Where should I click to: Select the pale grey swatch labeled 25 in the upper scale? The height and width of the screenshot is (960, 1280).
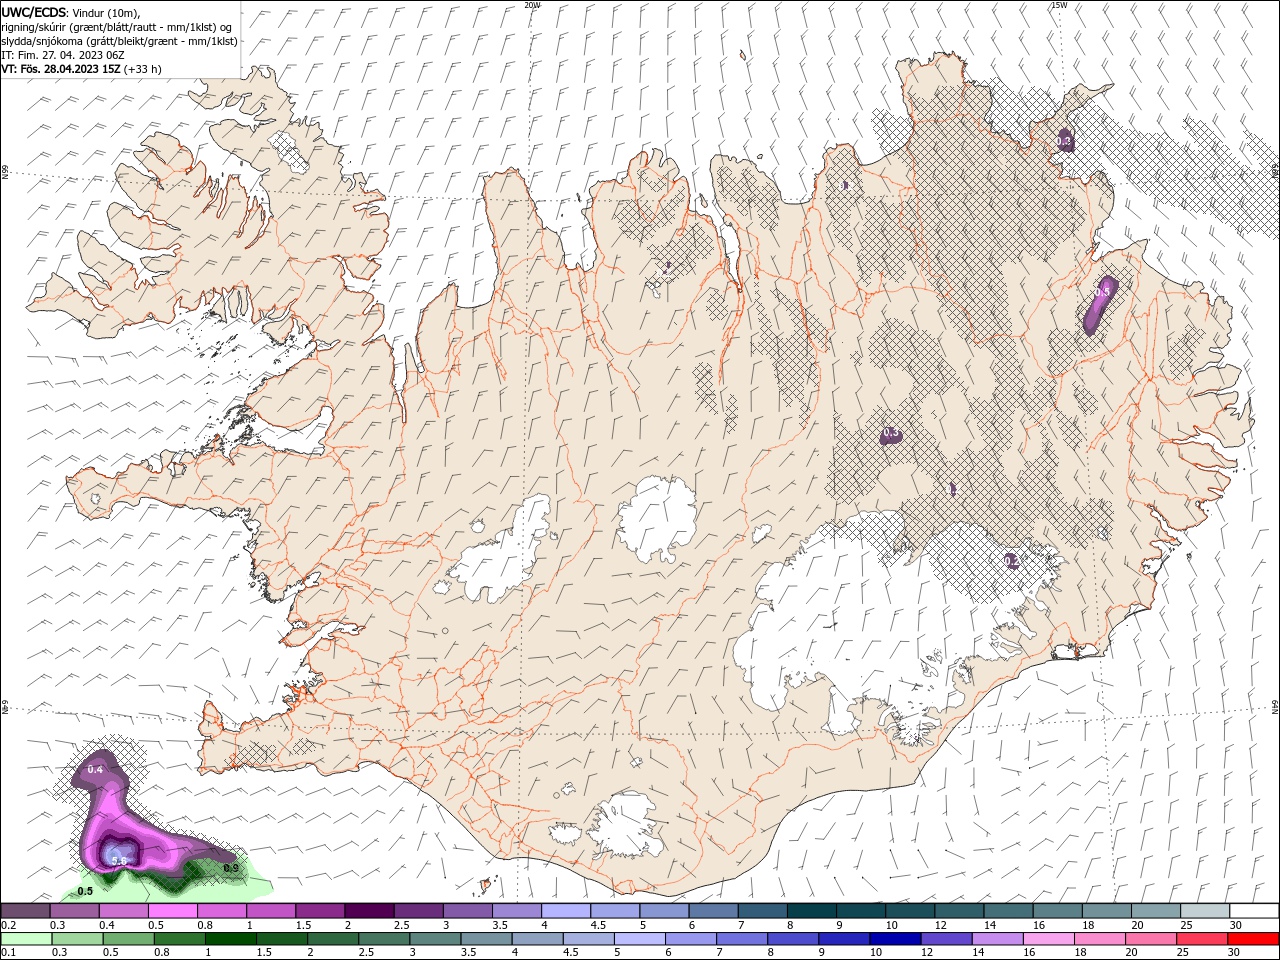1205,911
